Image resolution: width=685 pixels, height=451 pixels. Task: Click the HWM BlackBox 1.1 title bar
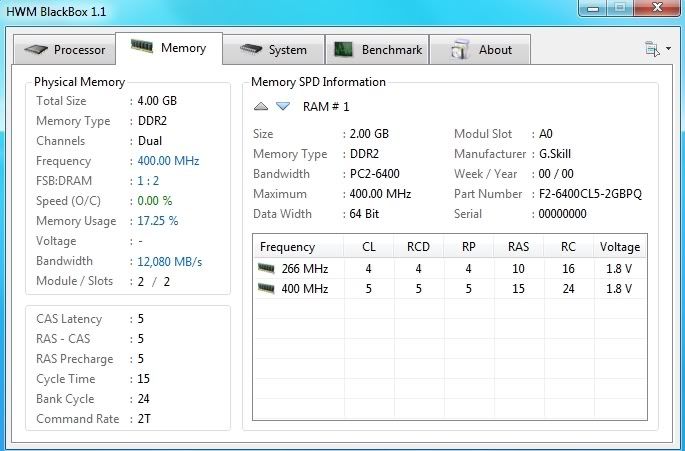pos(288,11)
